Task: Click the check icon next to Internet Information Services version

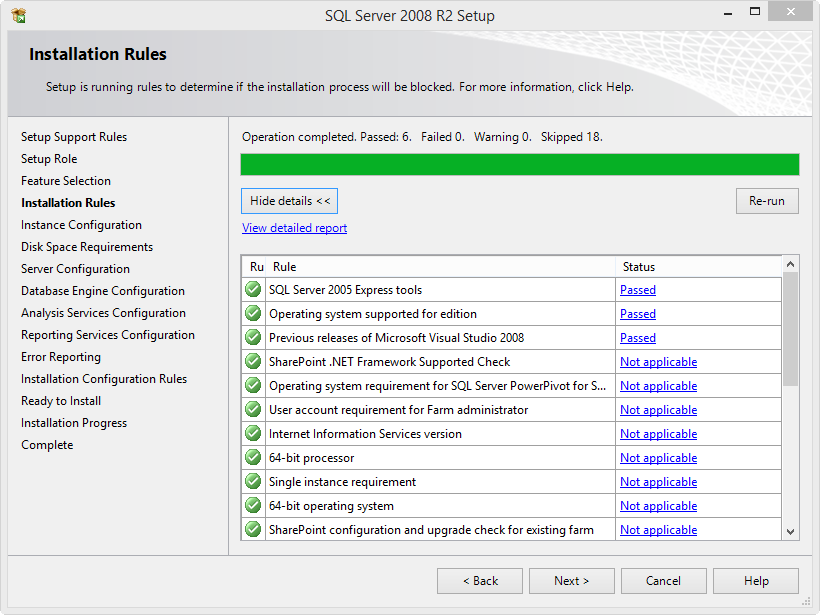Action: pos(252,433)
